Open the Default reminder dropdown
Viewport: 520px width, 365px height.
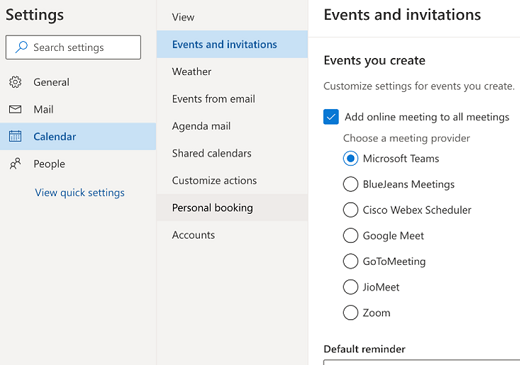pos(421,362)
